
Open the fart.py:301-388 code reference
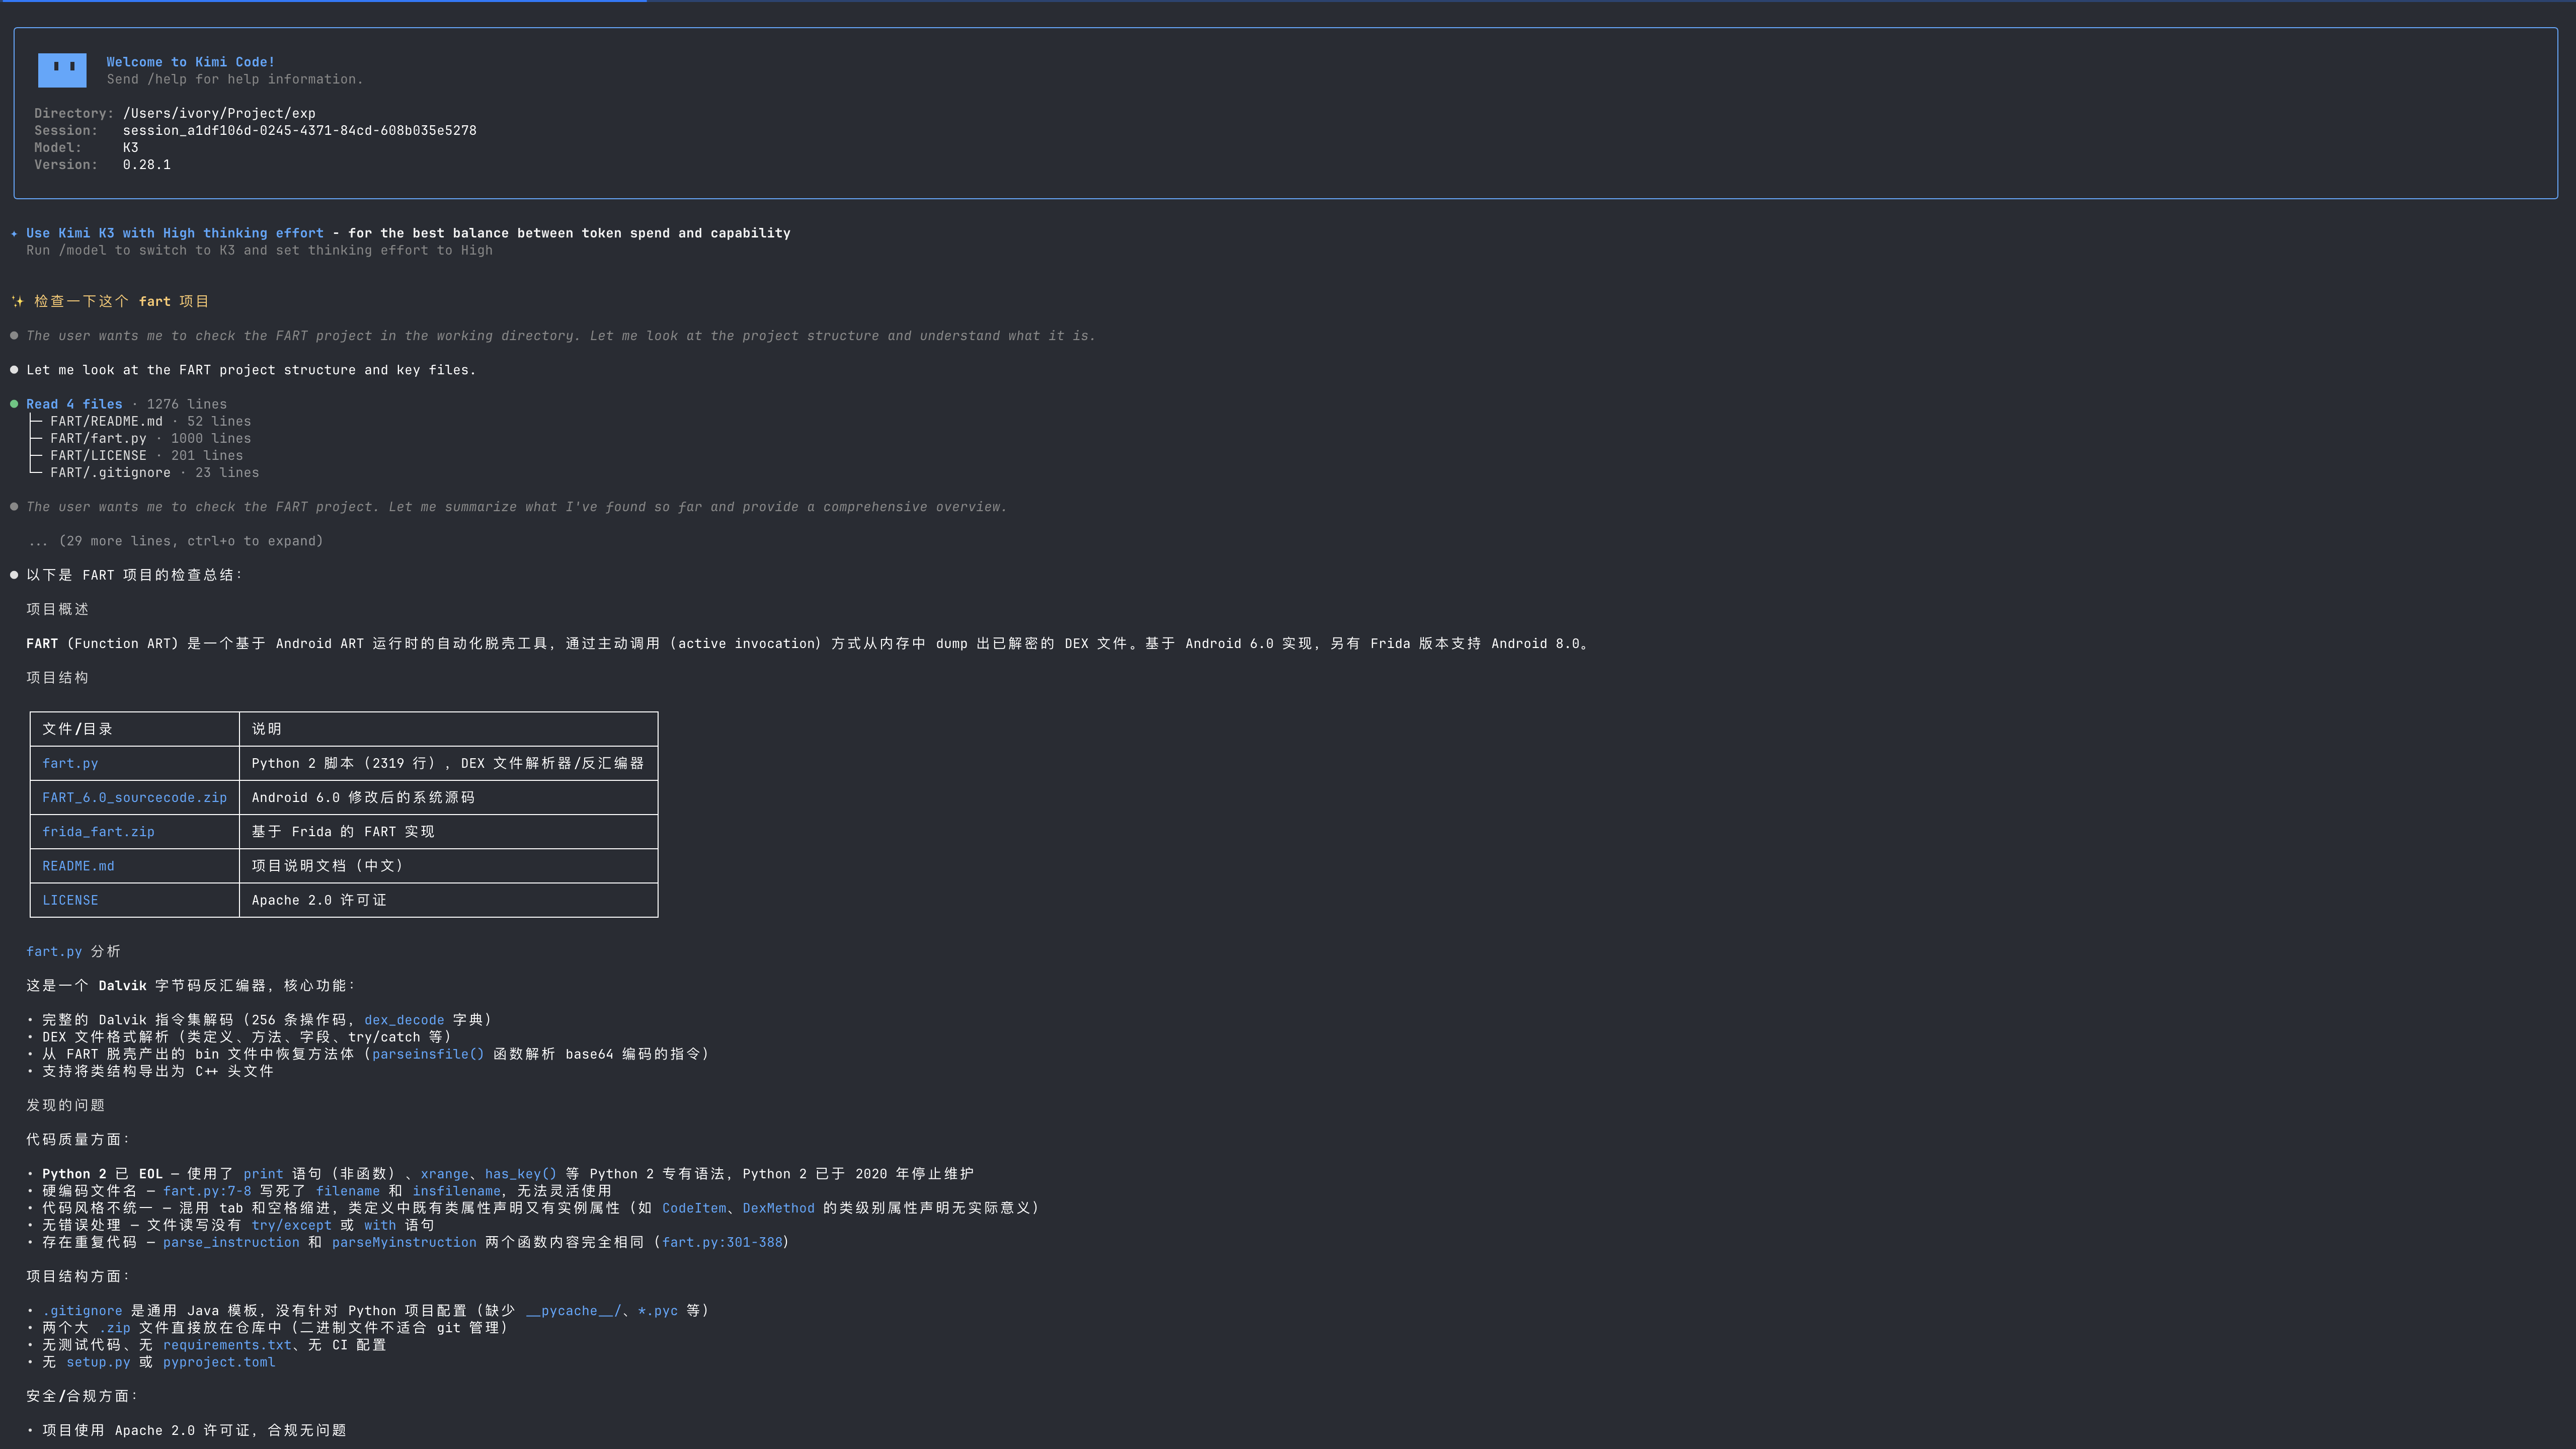[722, 1242]
